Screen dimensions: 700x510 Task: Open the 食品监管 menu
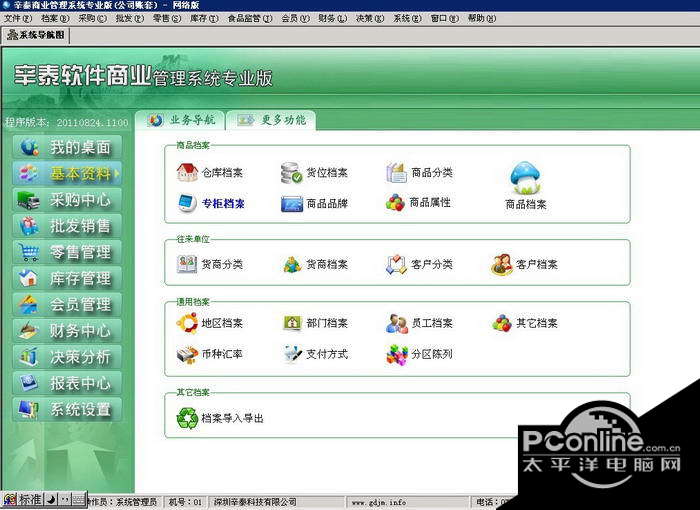coord(250,18)
